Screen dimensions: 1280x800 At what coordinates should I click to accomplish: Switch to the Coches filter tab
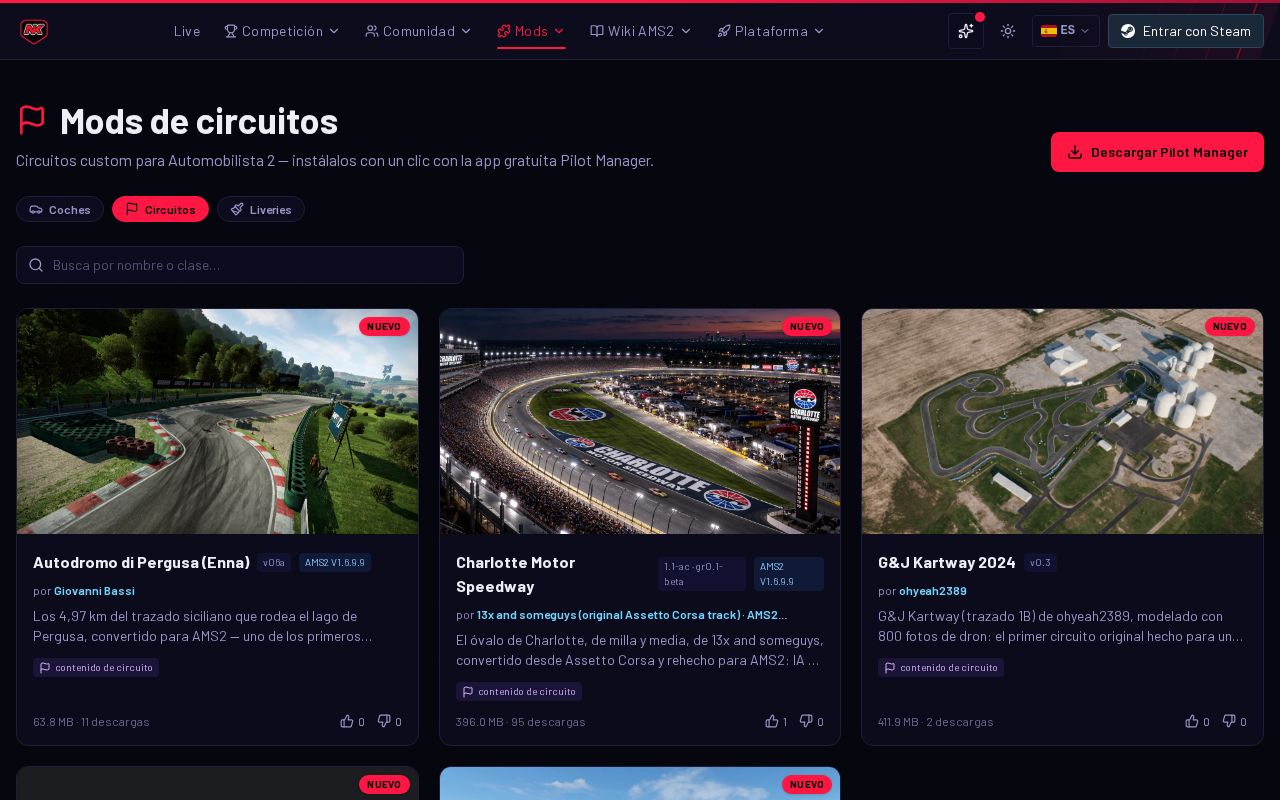coord(60,209)
